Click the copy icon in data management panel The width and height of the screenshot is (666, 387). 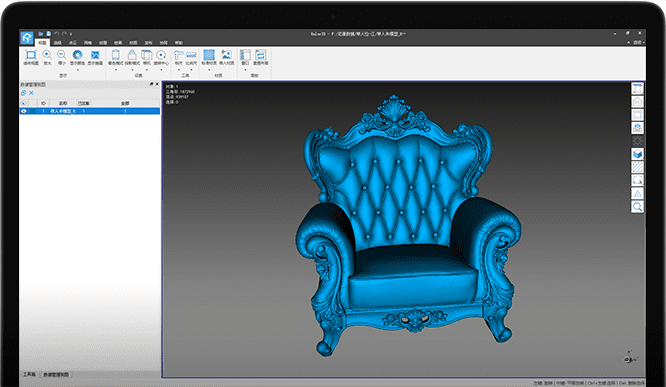tap(23, 93)
